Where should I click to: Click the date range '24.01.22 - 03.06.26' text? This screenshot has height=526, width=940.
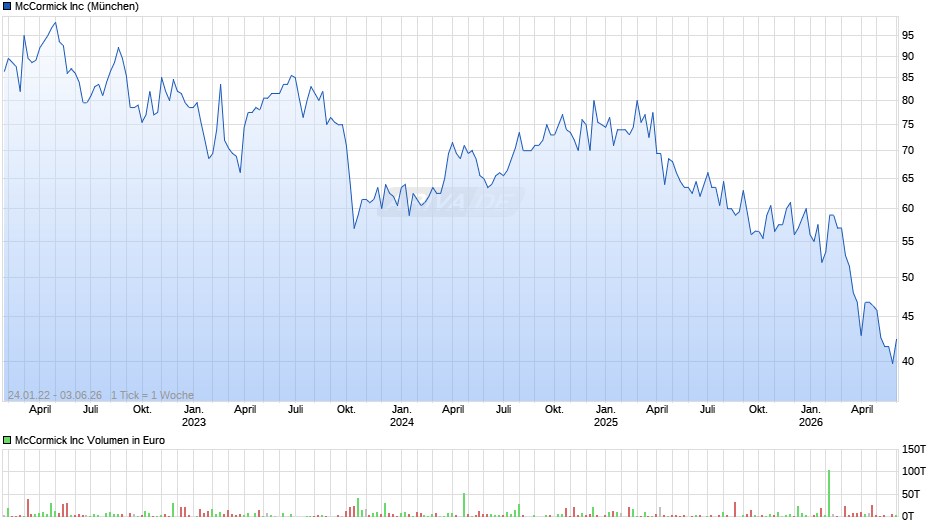pos(55,395)
